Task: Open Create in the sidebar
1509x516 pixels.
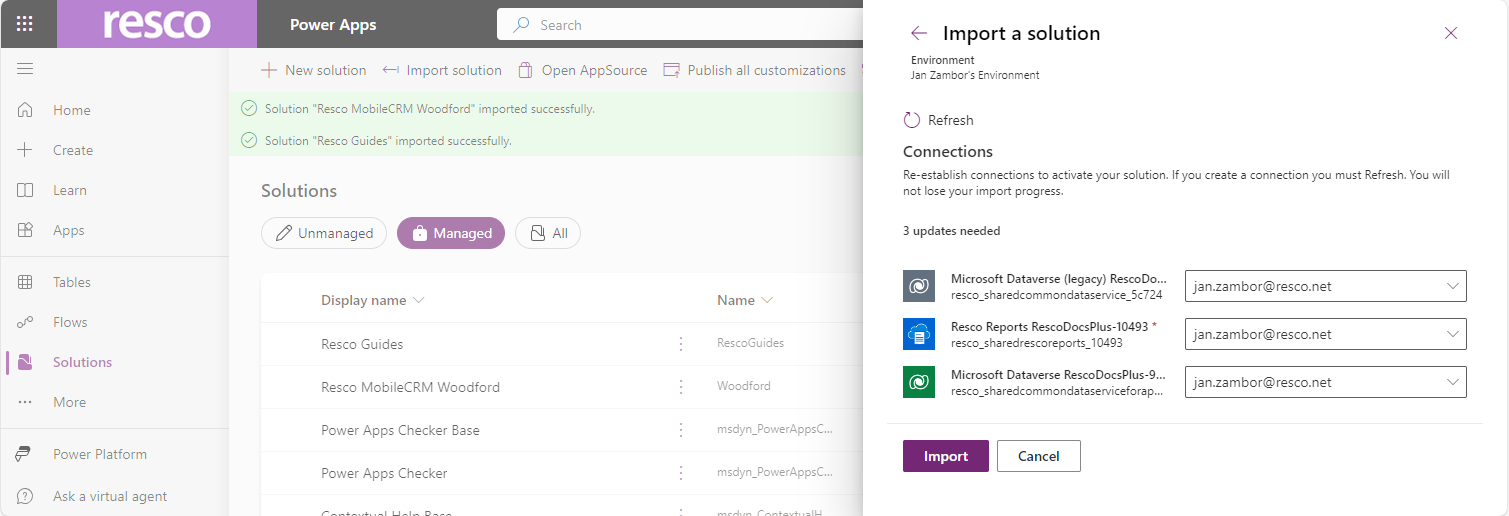Action: point(73,150)
